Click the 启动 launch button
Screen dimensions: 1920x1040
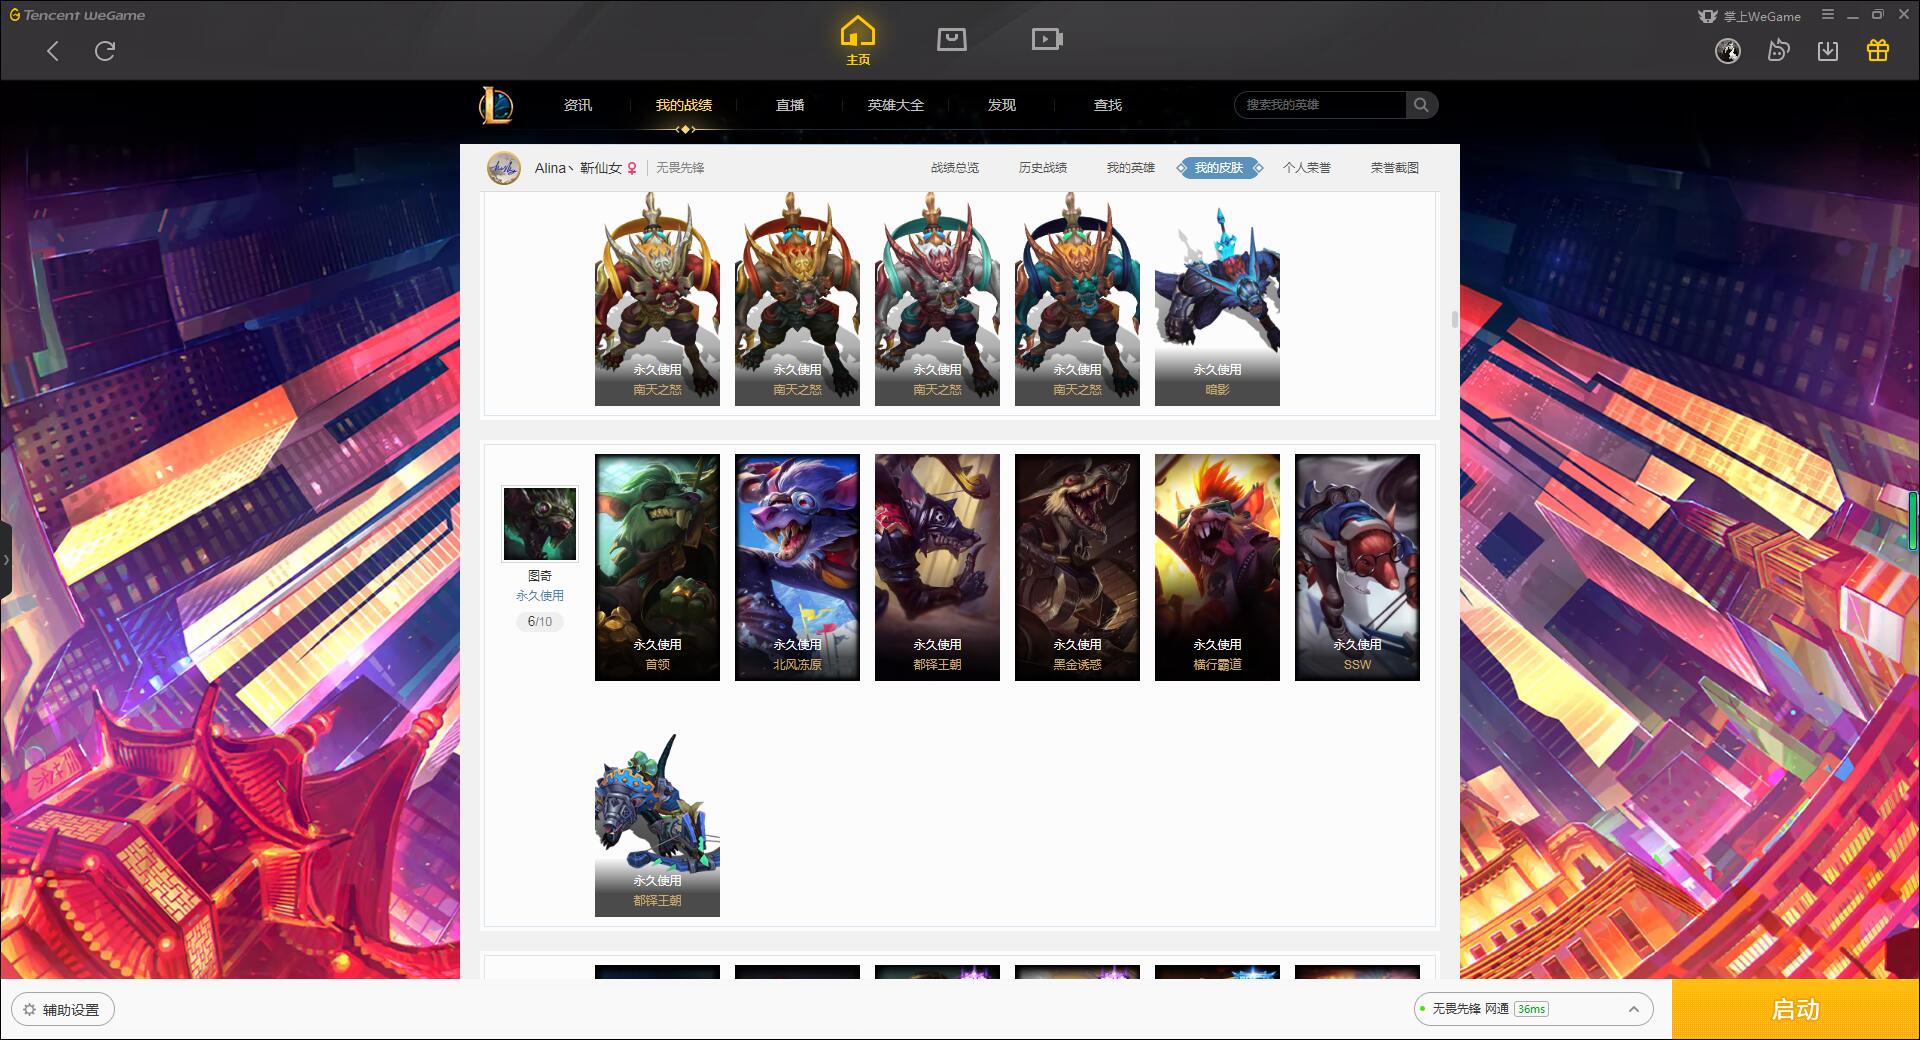(1795, 1009)
